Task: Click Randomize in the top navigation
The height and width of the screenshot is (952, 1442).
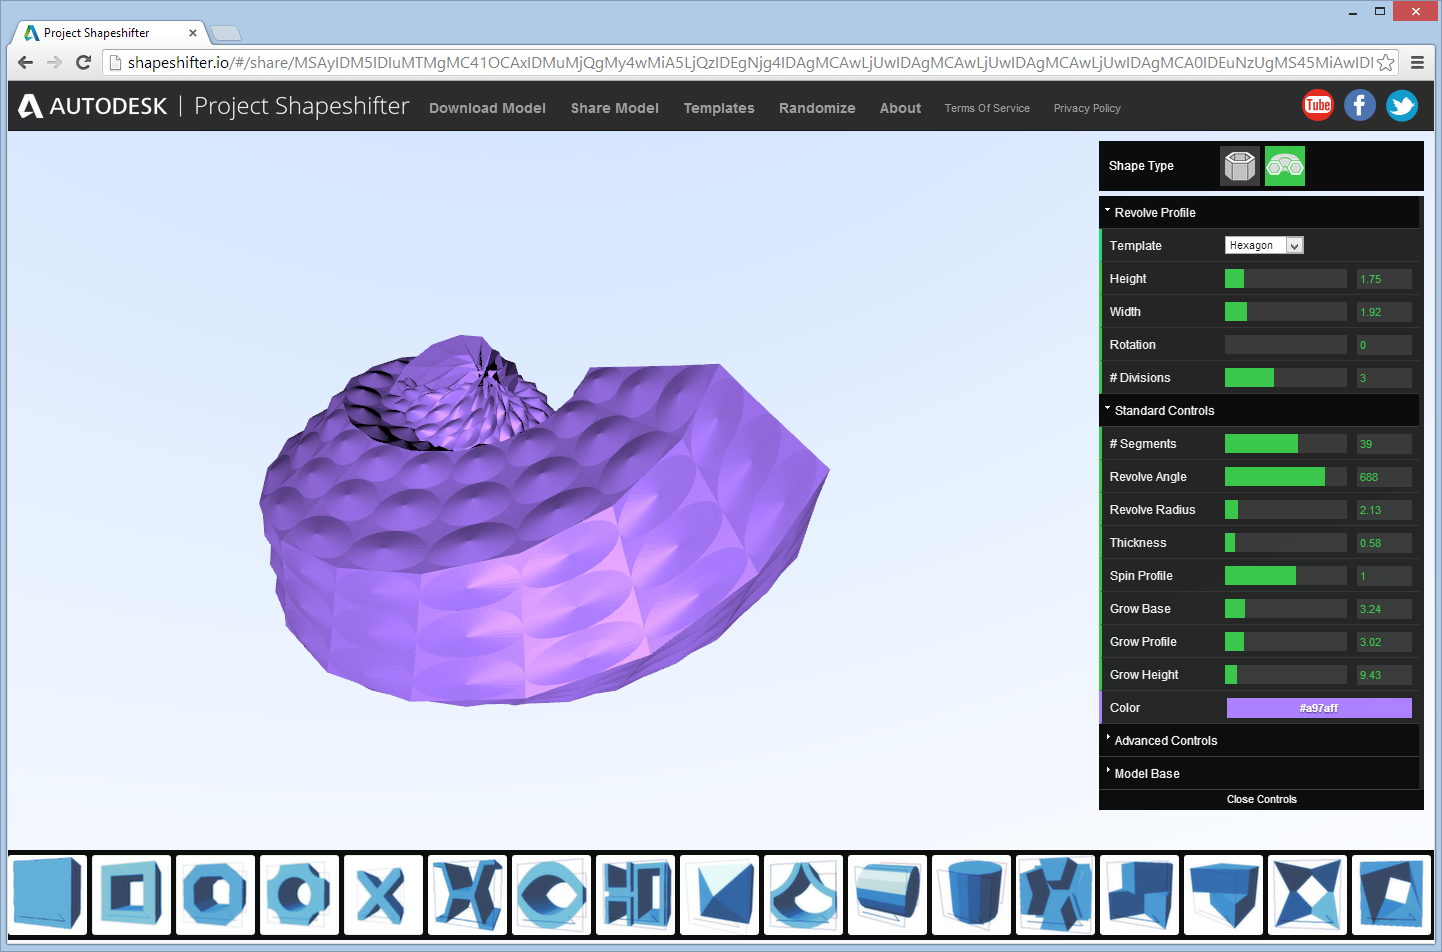Action: pos(817,108)
